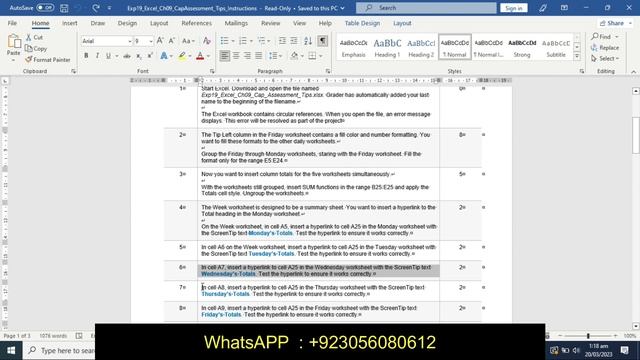Decrease font size with shrink icon

[172, 41]
